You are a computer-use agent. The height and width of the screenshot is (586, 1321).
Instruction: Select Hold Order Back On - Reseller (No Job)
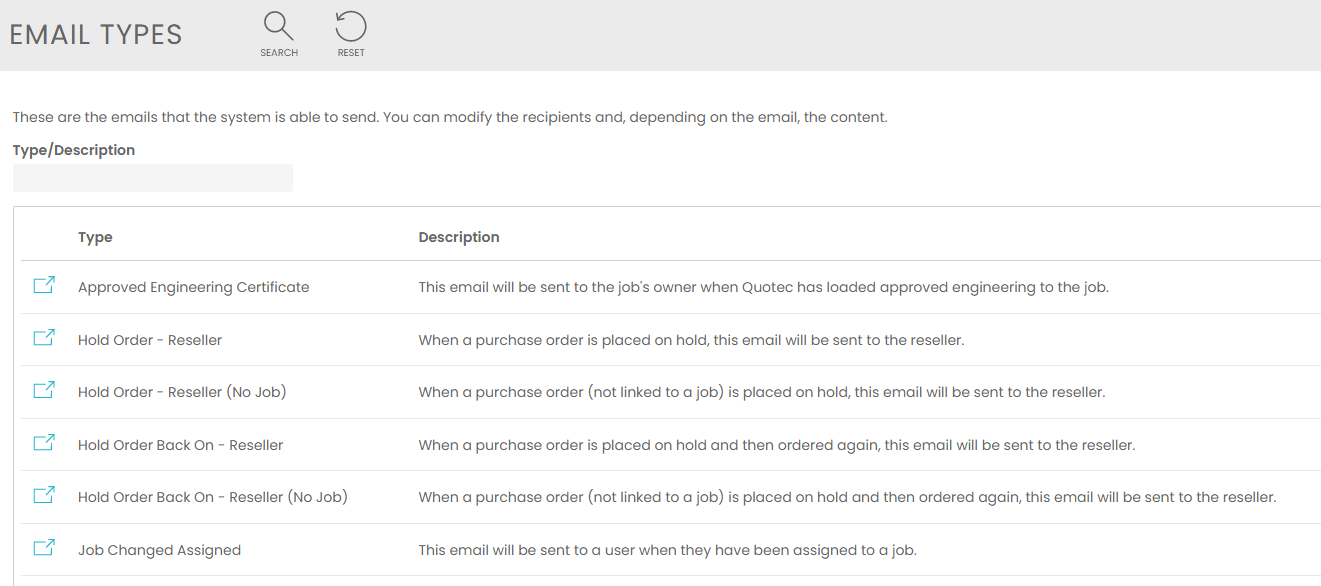click(x=212, y=497)
